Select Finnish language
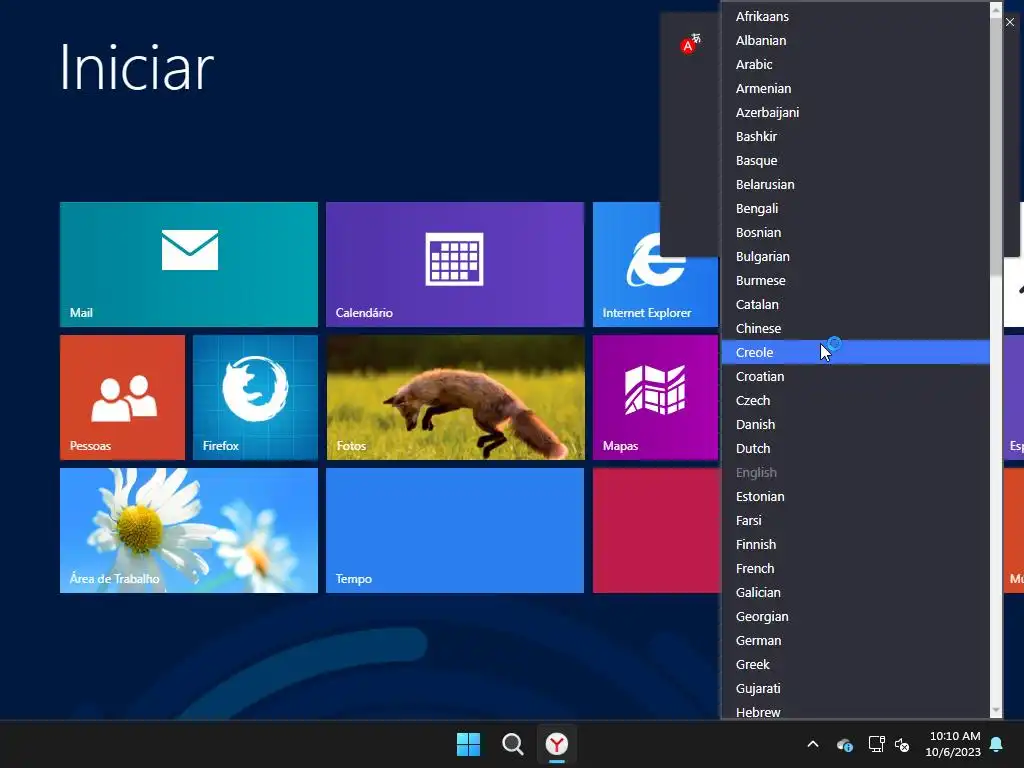Viewport: 1024px width, 768px height. pos(856,545)
